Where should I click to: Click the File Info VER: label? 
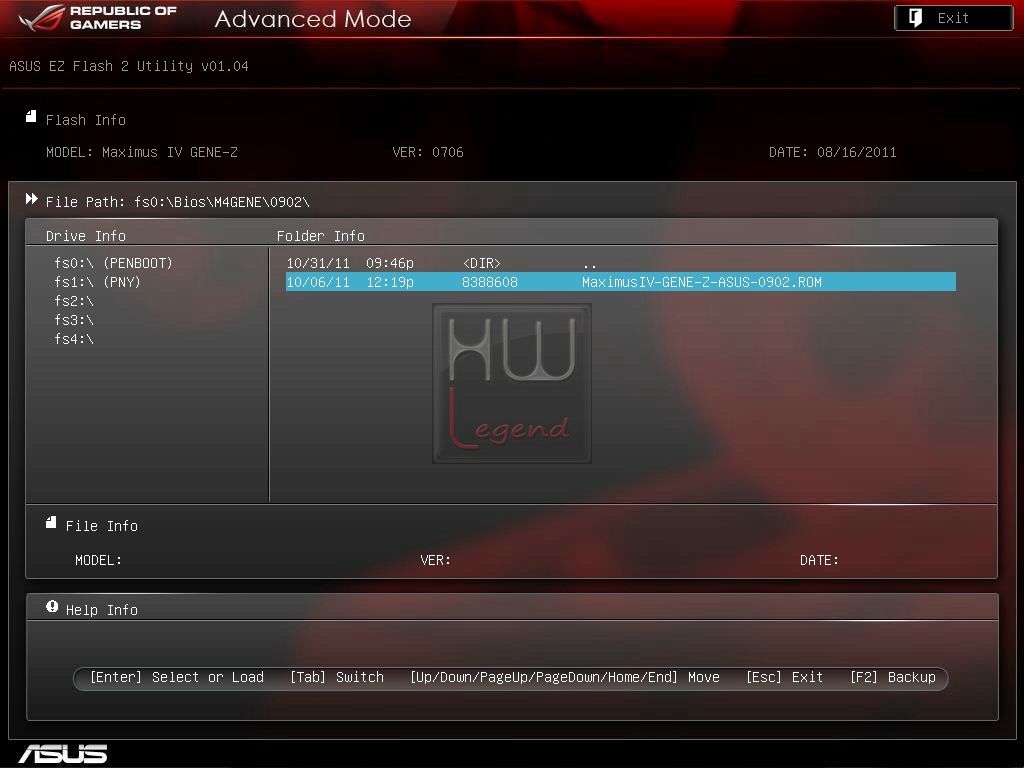436,560
